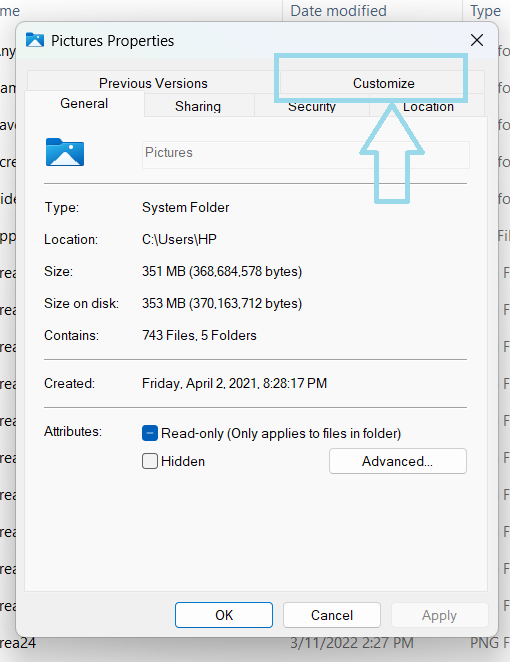
Task: Enable the Hidden attribute checkbox
Action: [150, 461]
